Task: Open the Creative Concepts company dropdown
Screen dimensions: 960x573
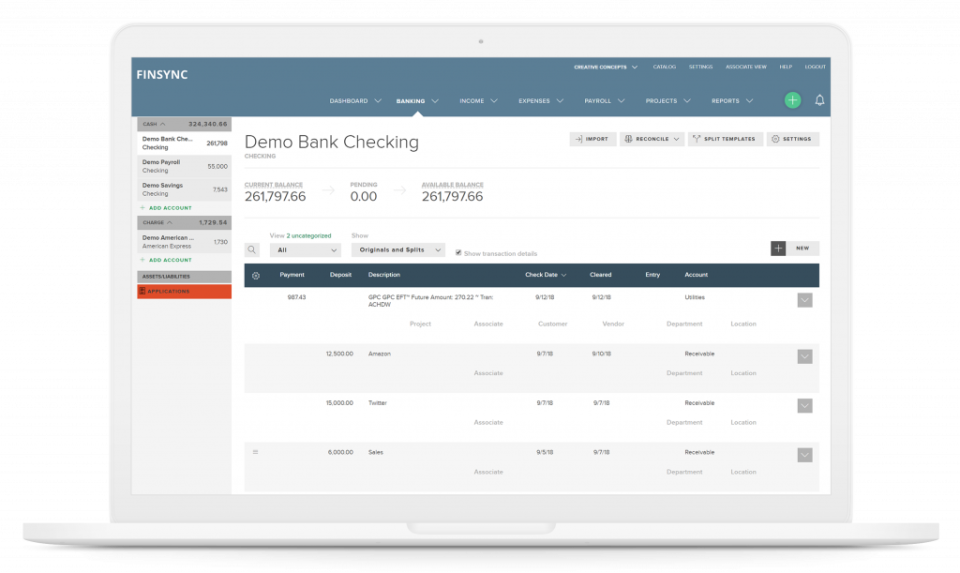Action: pos(606,67)
